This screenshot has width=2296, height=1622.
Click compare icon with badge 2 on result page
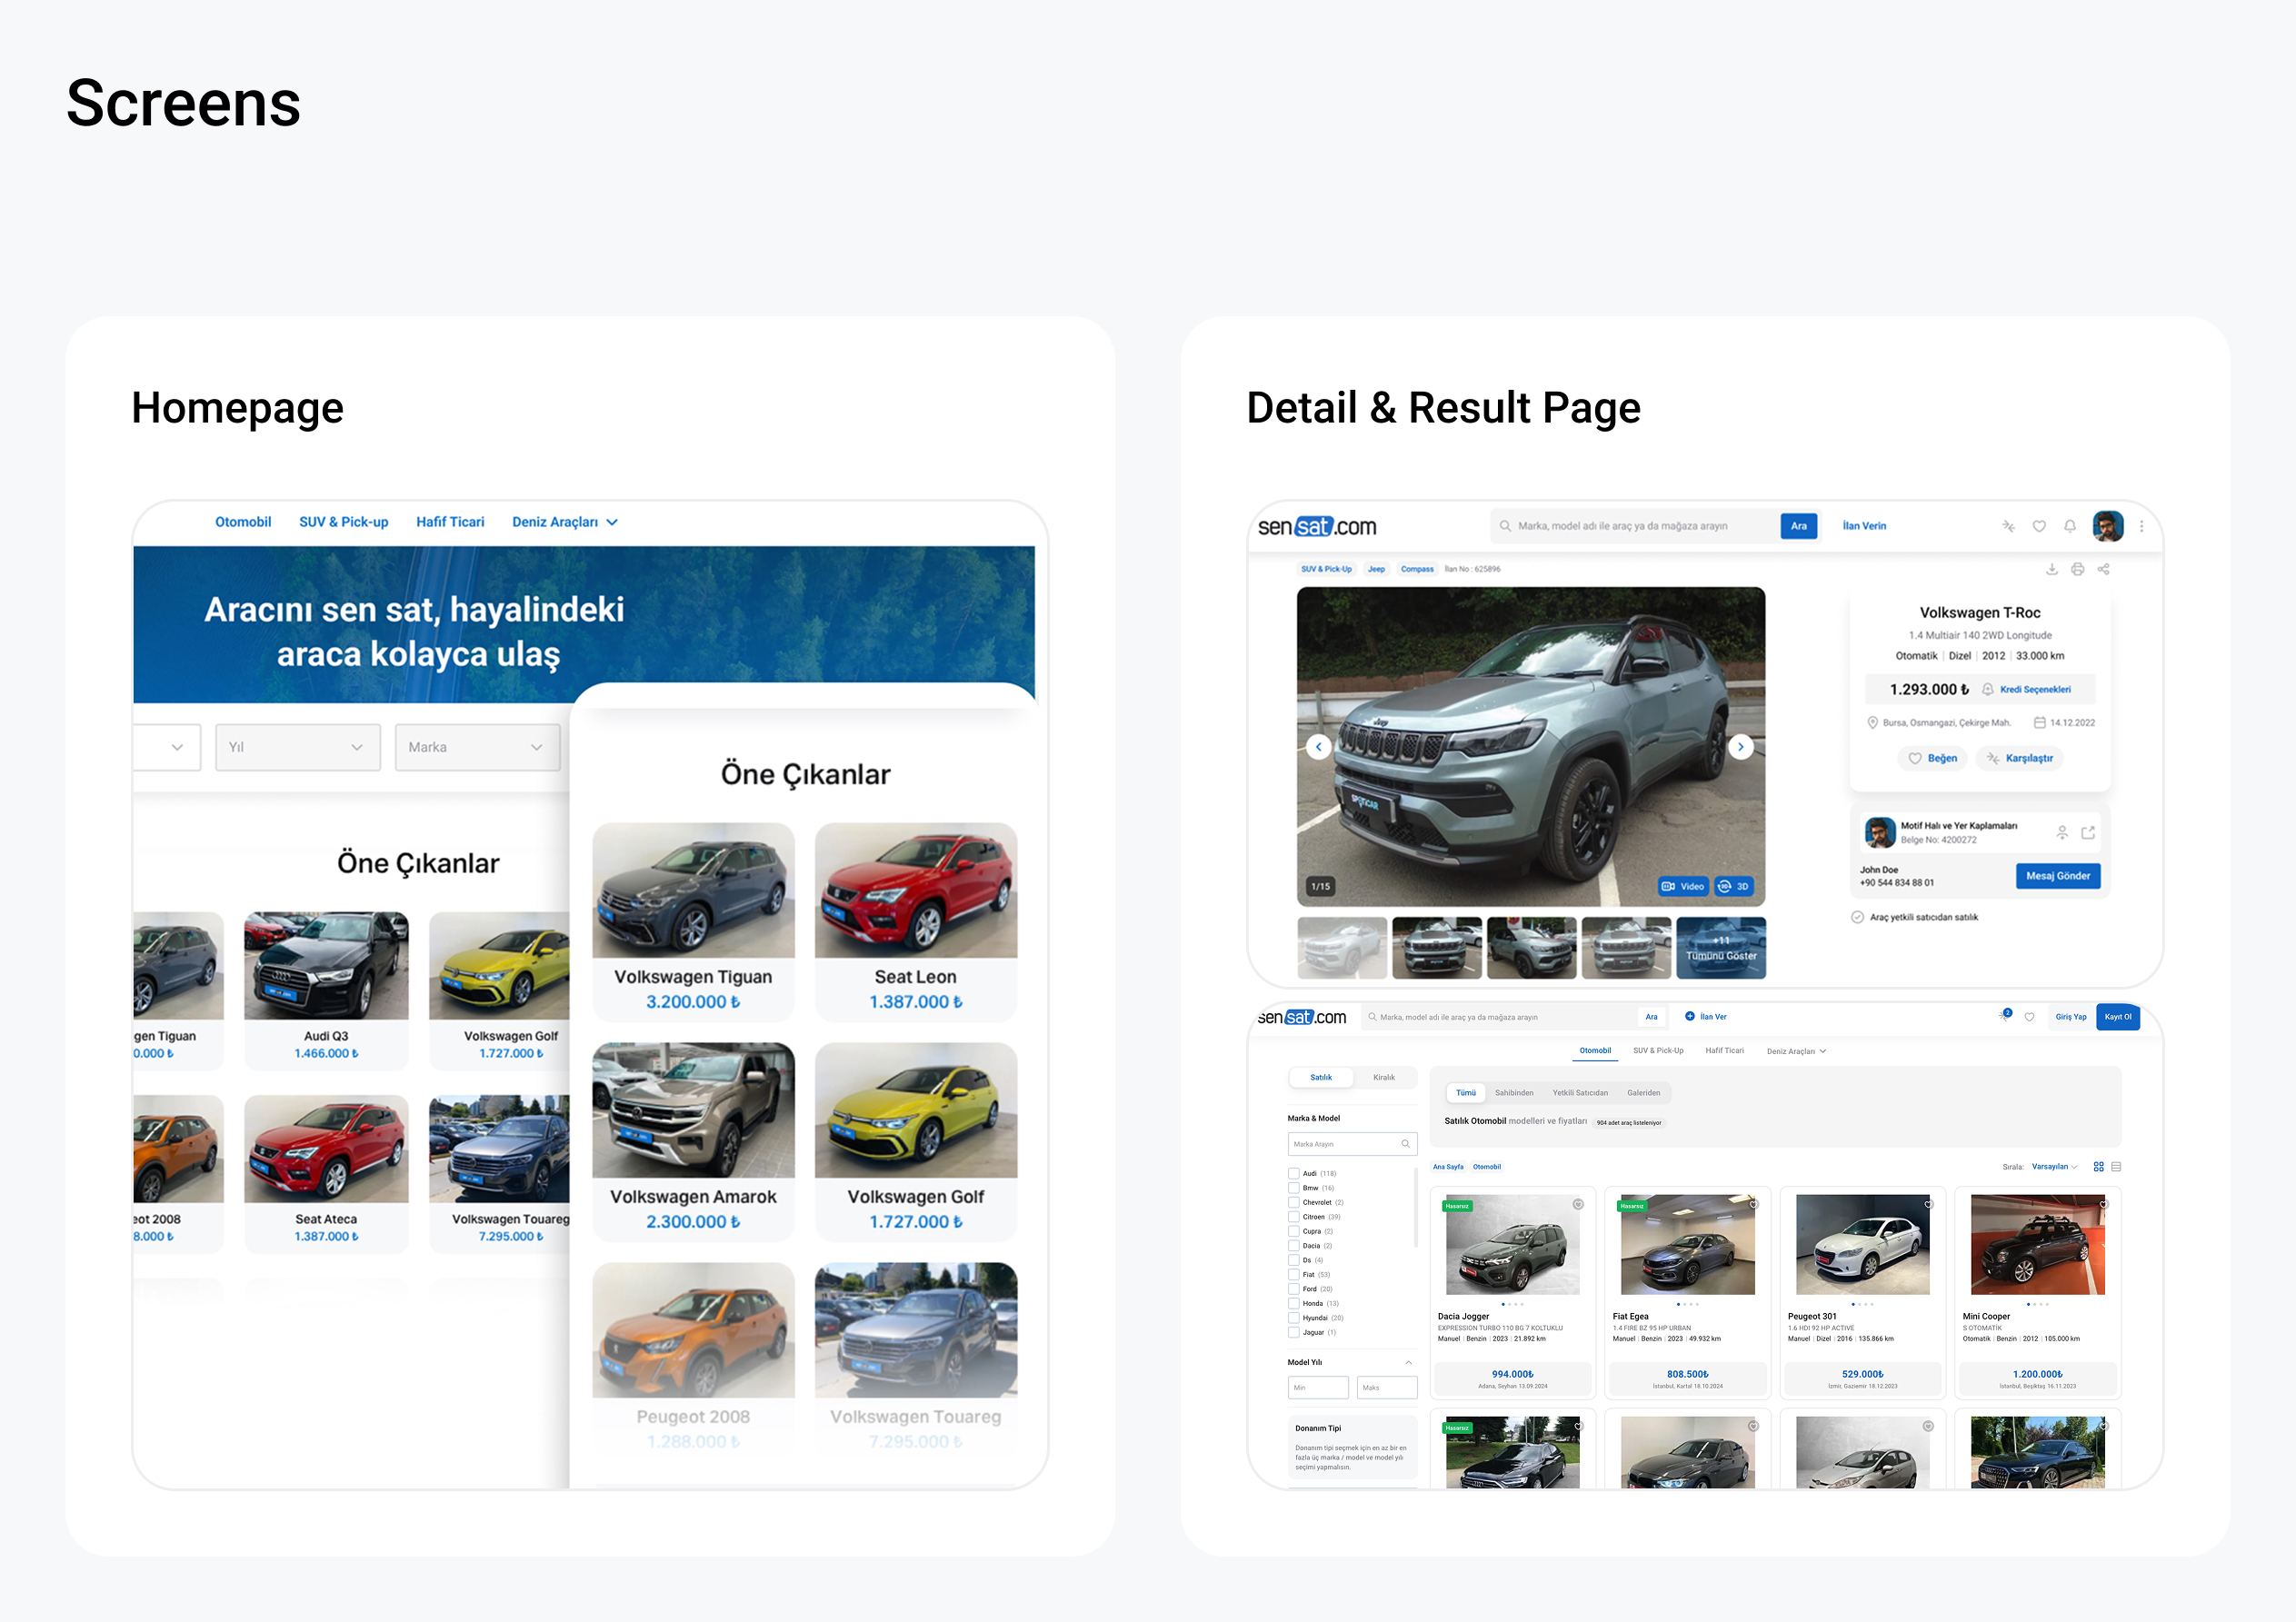[2004, 1016]
